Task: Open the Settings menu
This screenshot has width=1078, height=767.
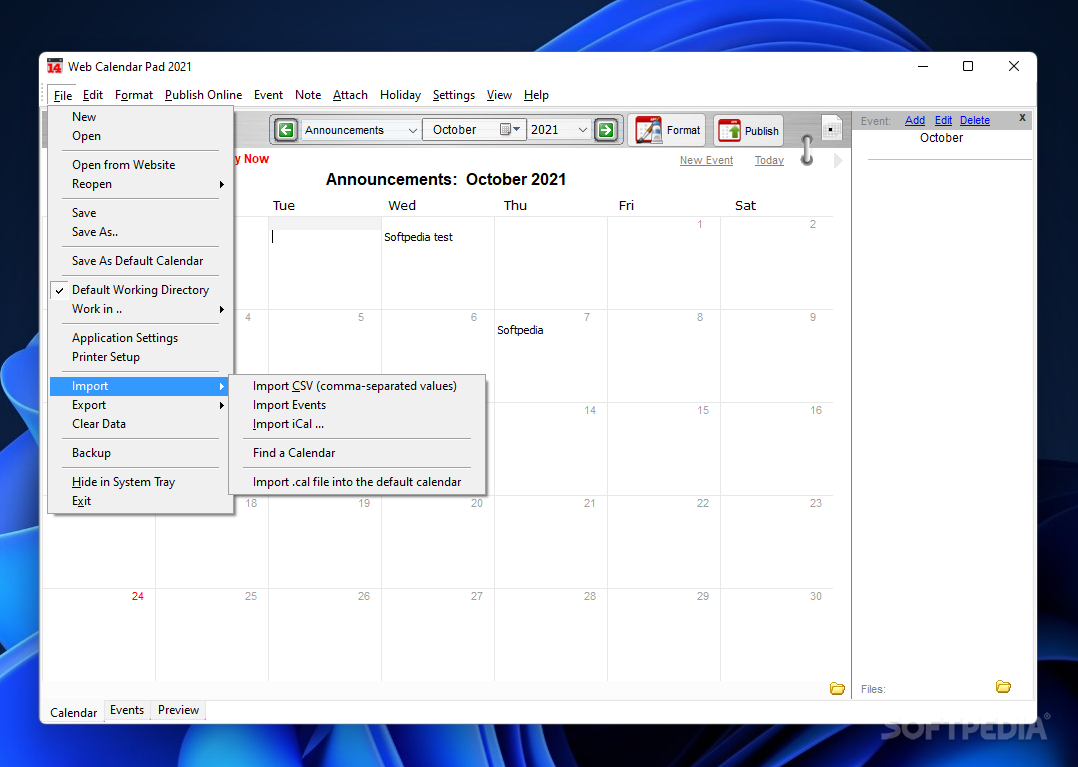Action: [454, 95]
